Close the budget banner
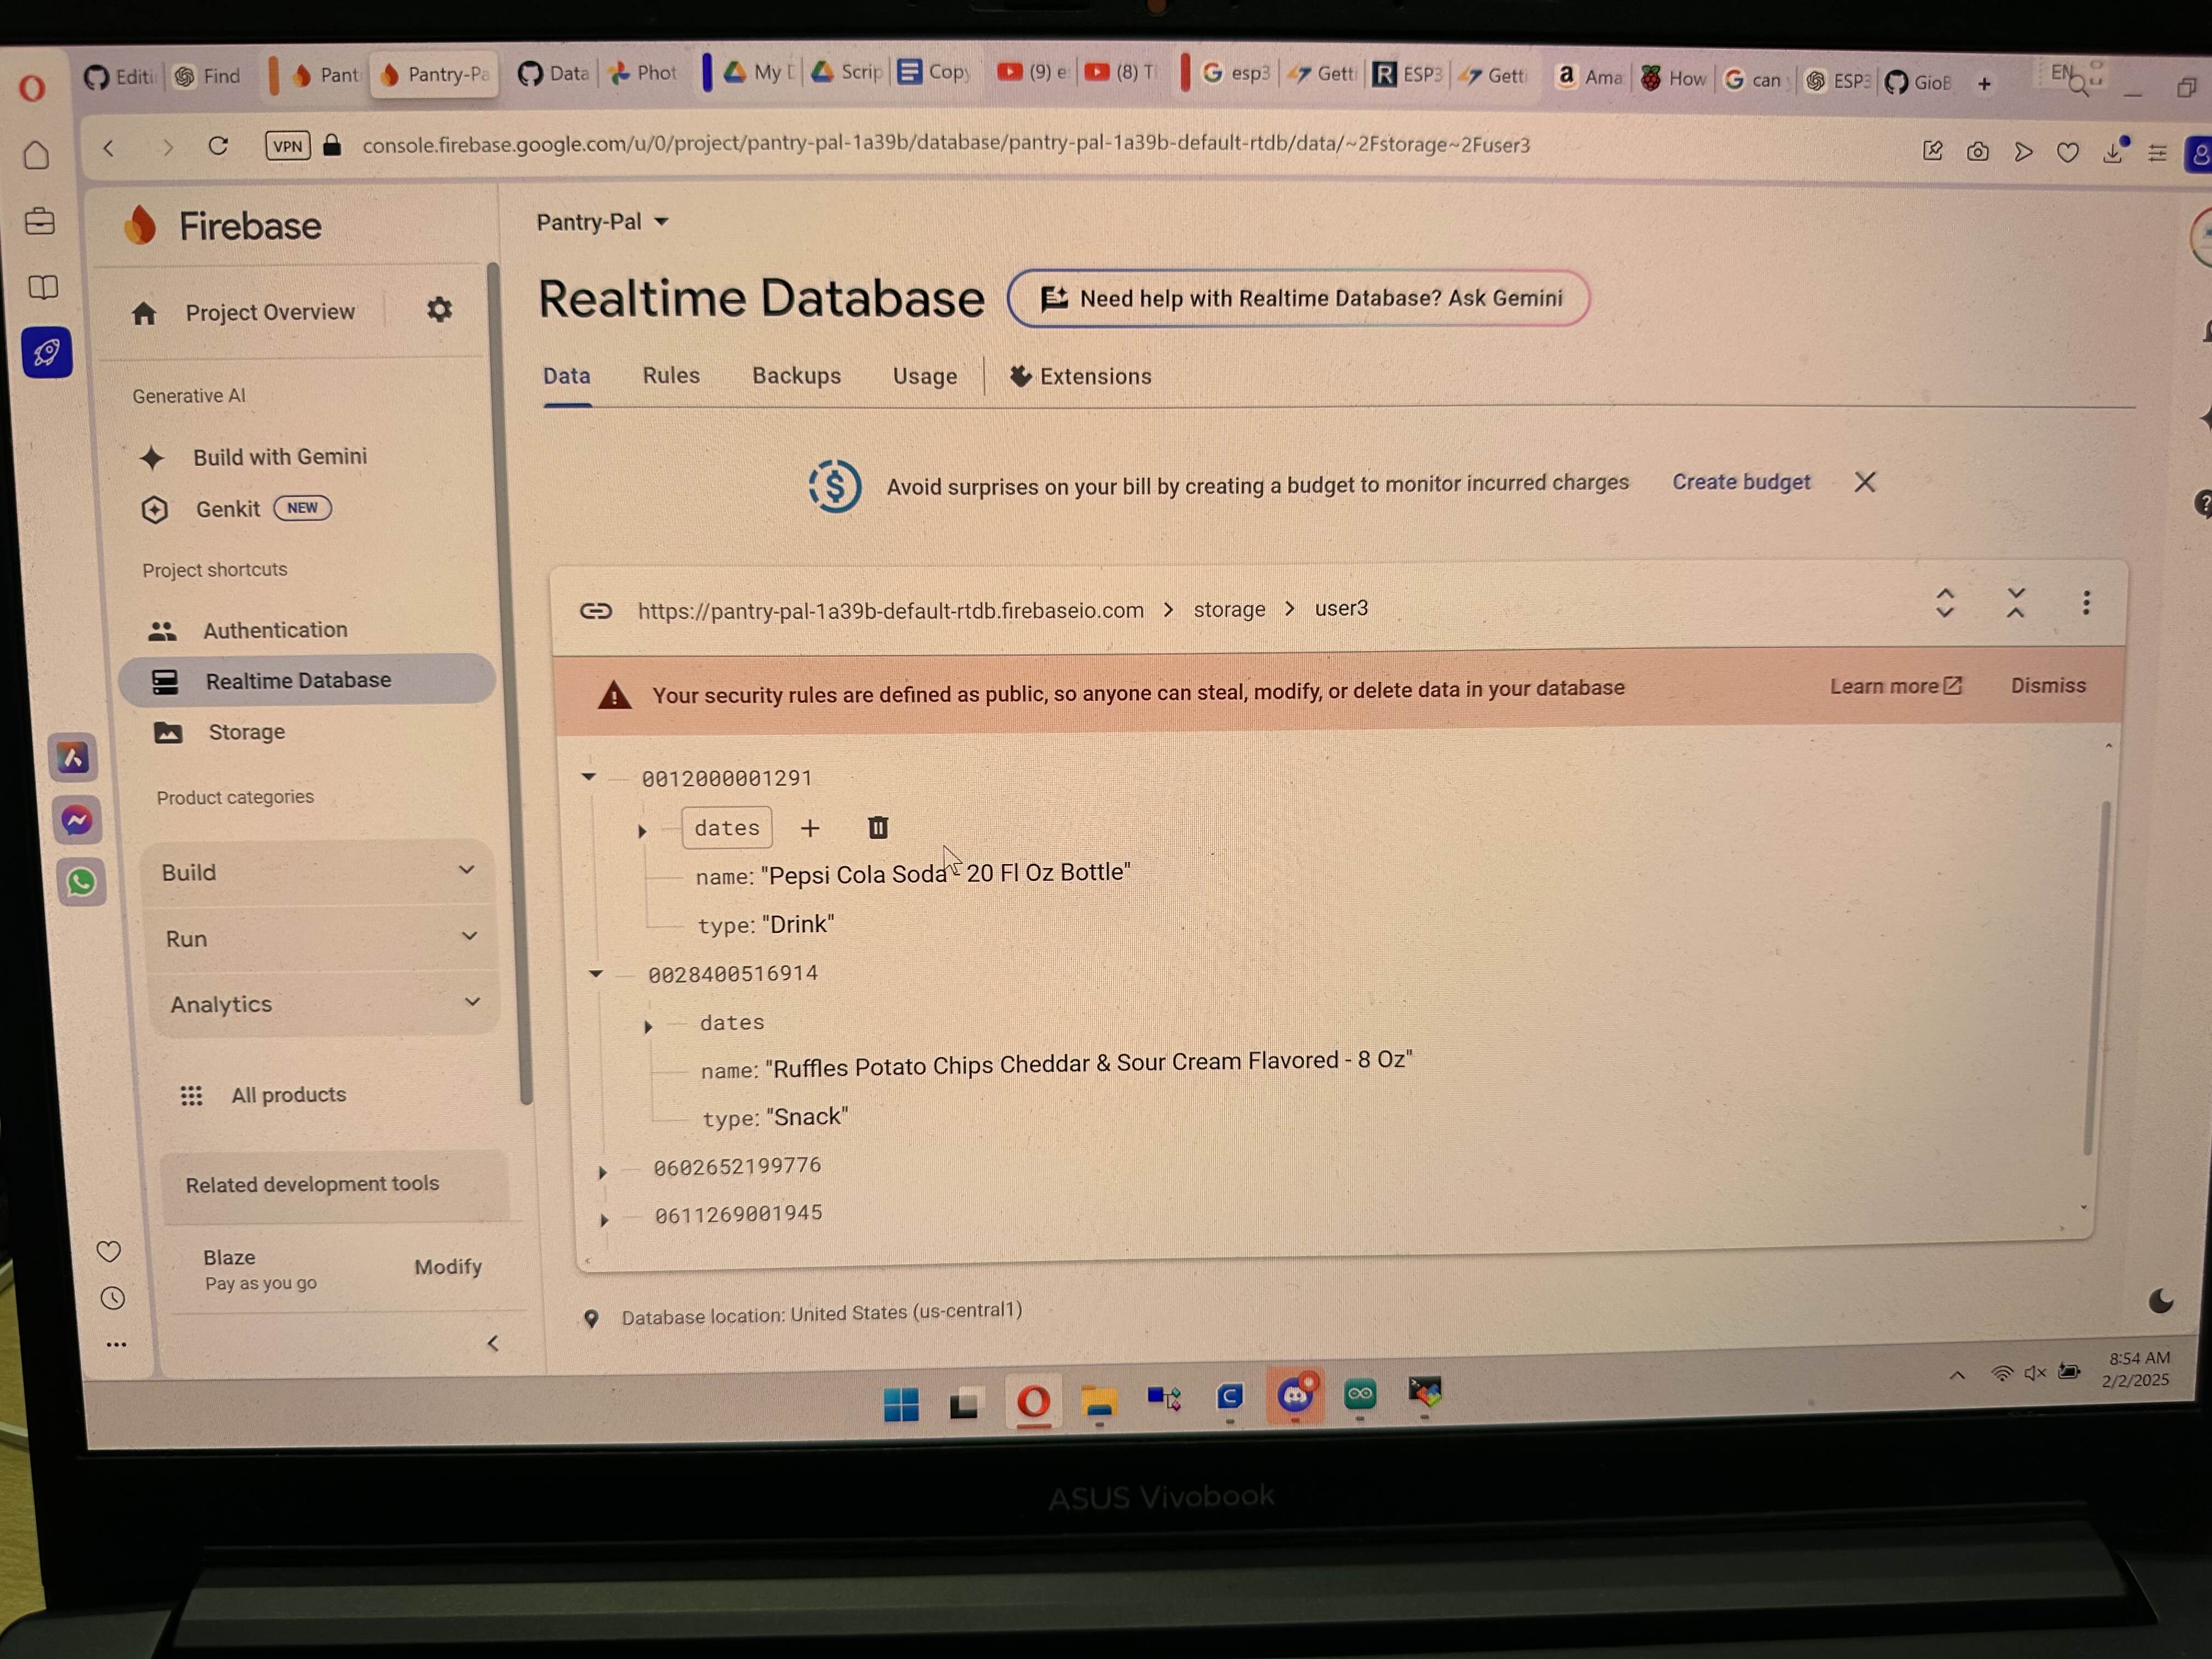 [x=1864, y=482]
